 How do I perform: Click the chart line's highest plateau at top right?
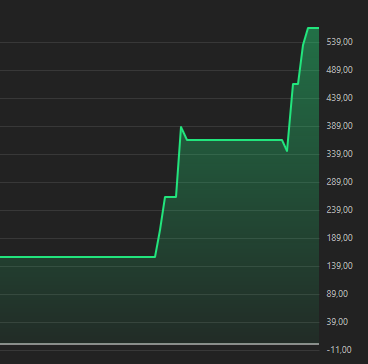[x=313, y=28]
